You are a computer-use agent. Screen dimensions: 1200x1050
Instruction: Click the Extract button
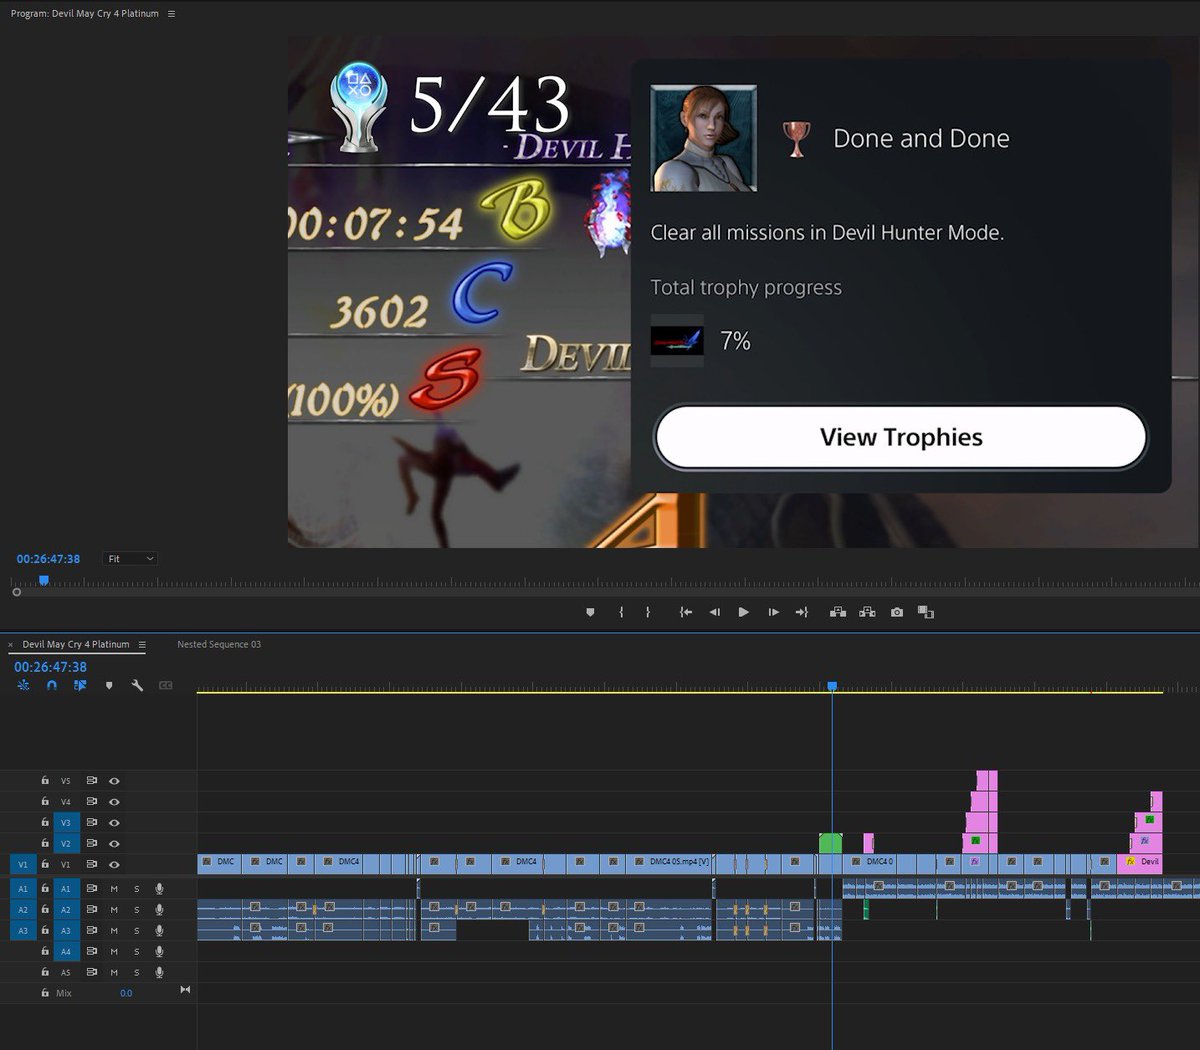(x=867, y=612)
